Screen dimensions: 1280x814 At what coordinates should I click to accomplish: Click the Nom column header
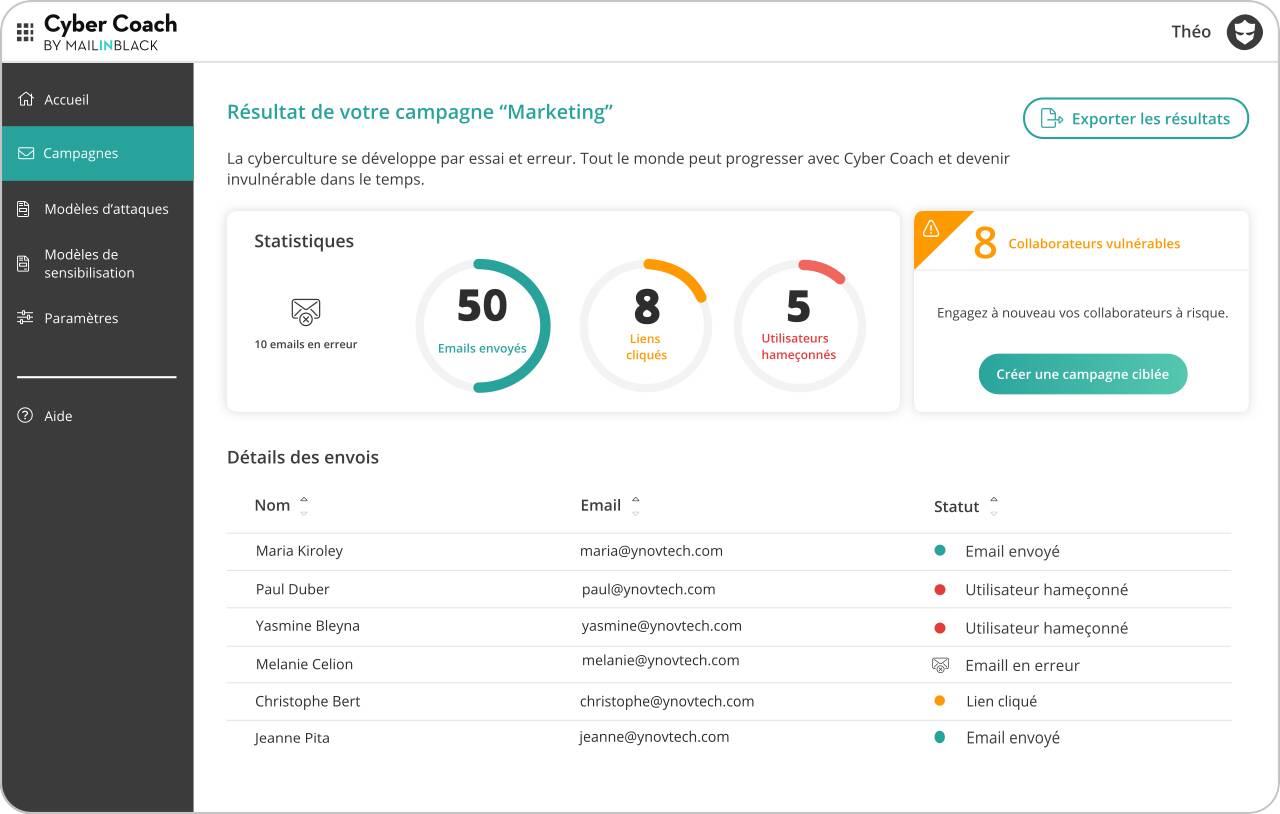272,505
